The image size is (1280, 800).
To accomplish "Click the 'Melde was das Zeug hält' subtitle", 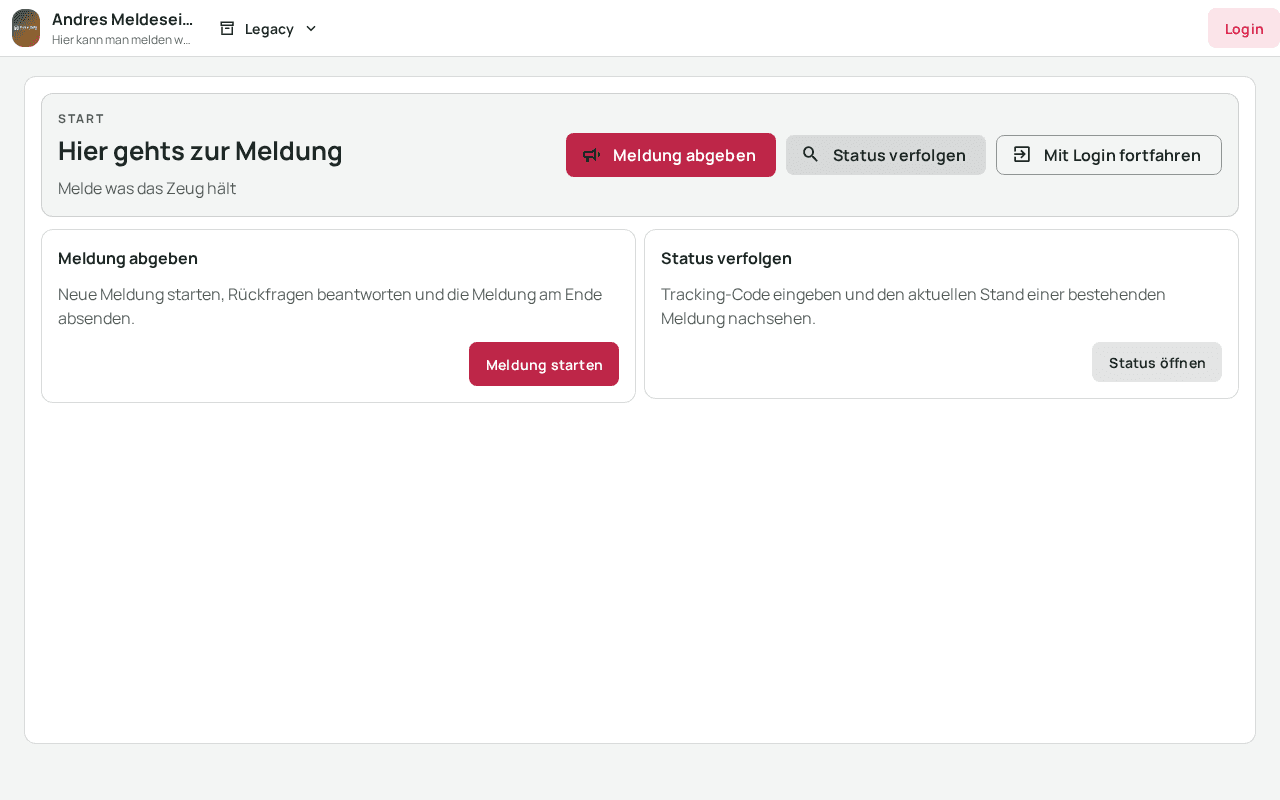I will (147, 188).
